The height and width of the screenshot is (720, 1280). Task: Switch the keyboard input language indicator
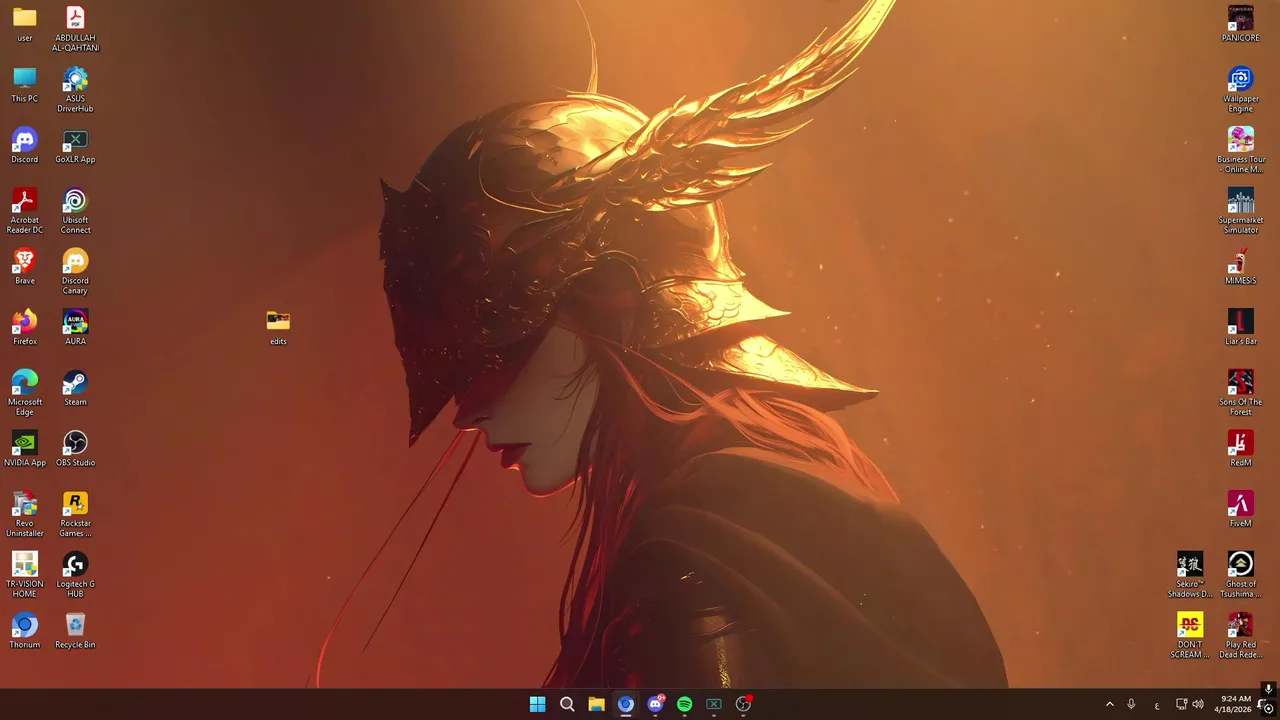point(1157,704)
